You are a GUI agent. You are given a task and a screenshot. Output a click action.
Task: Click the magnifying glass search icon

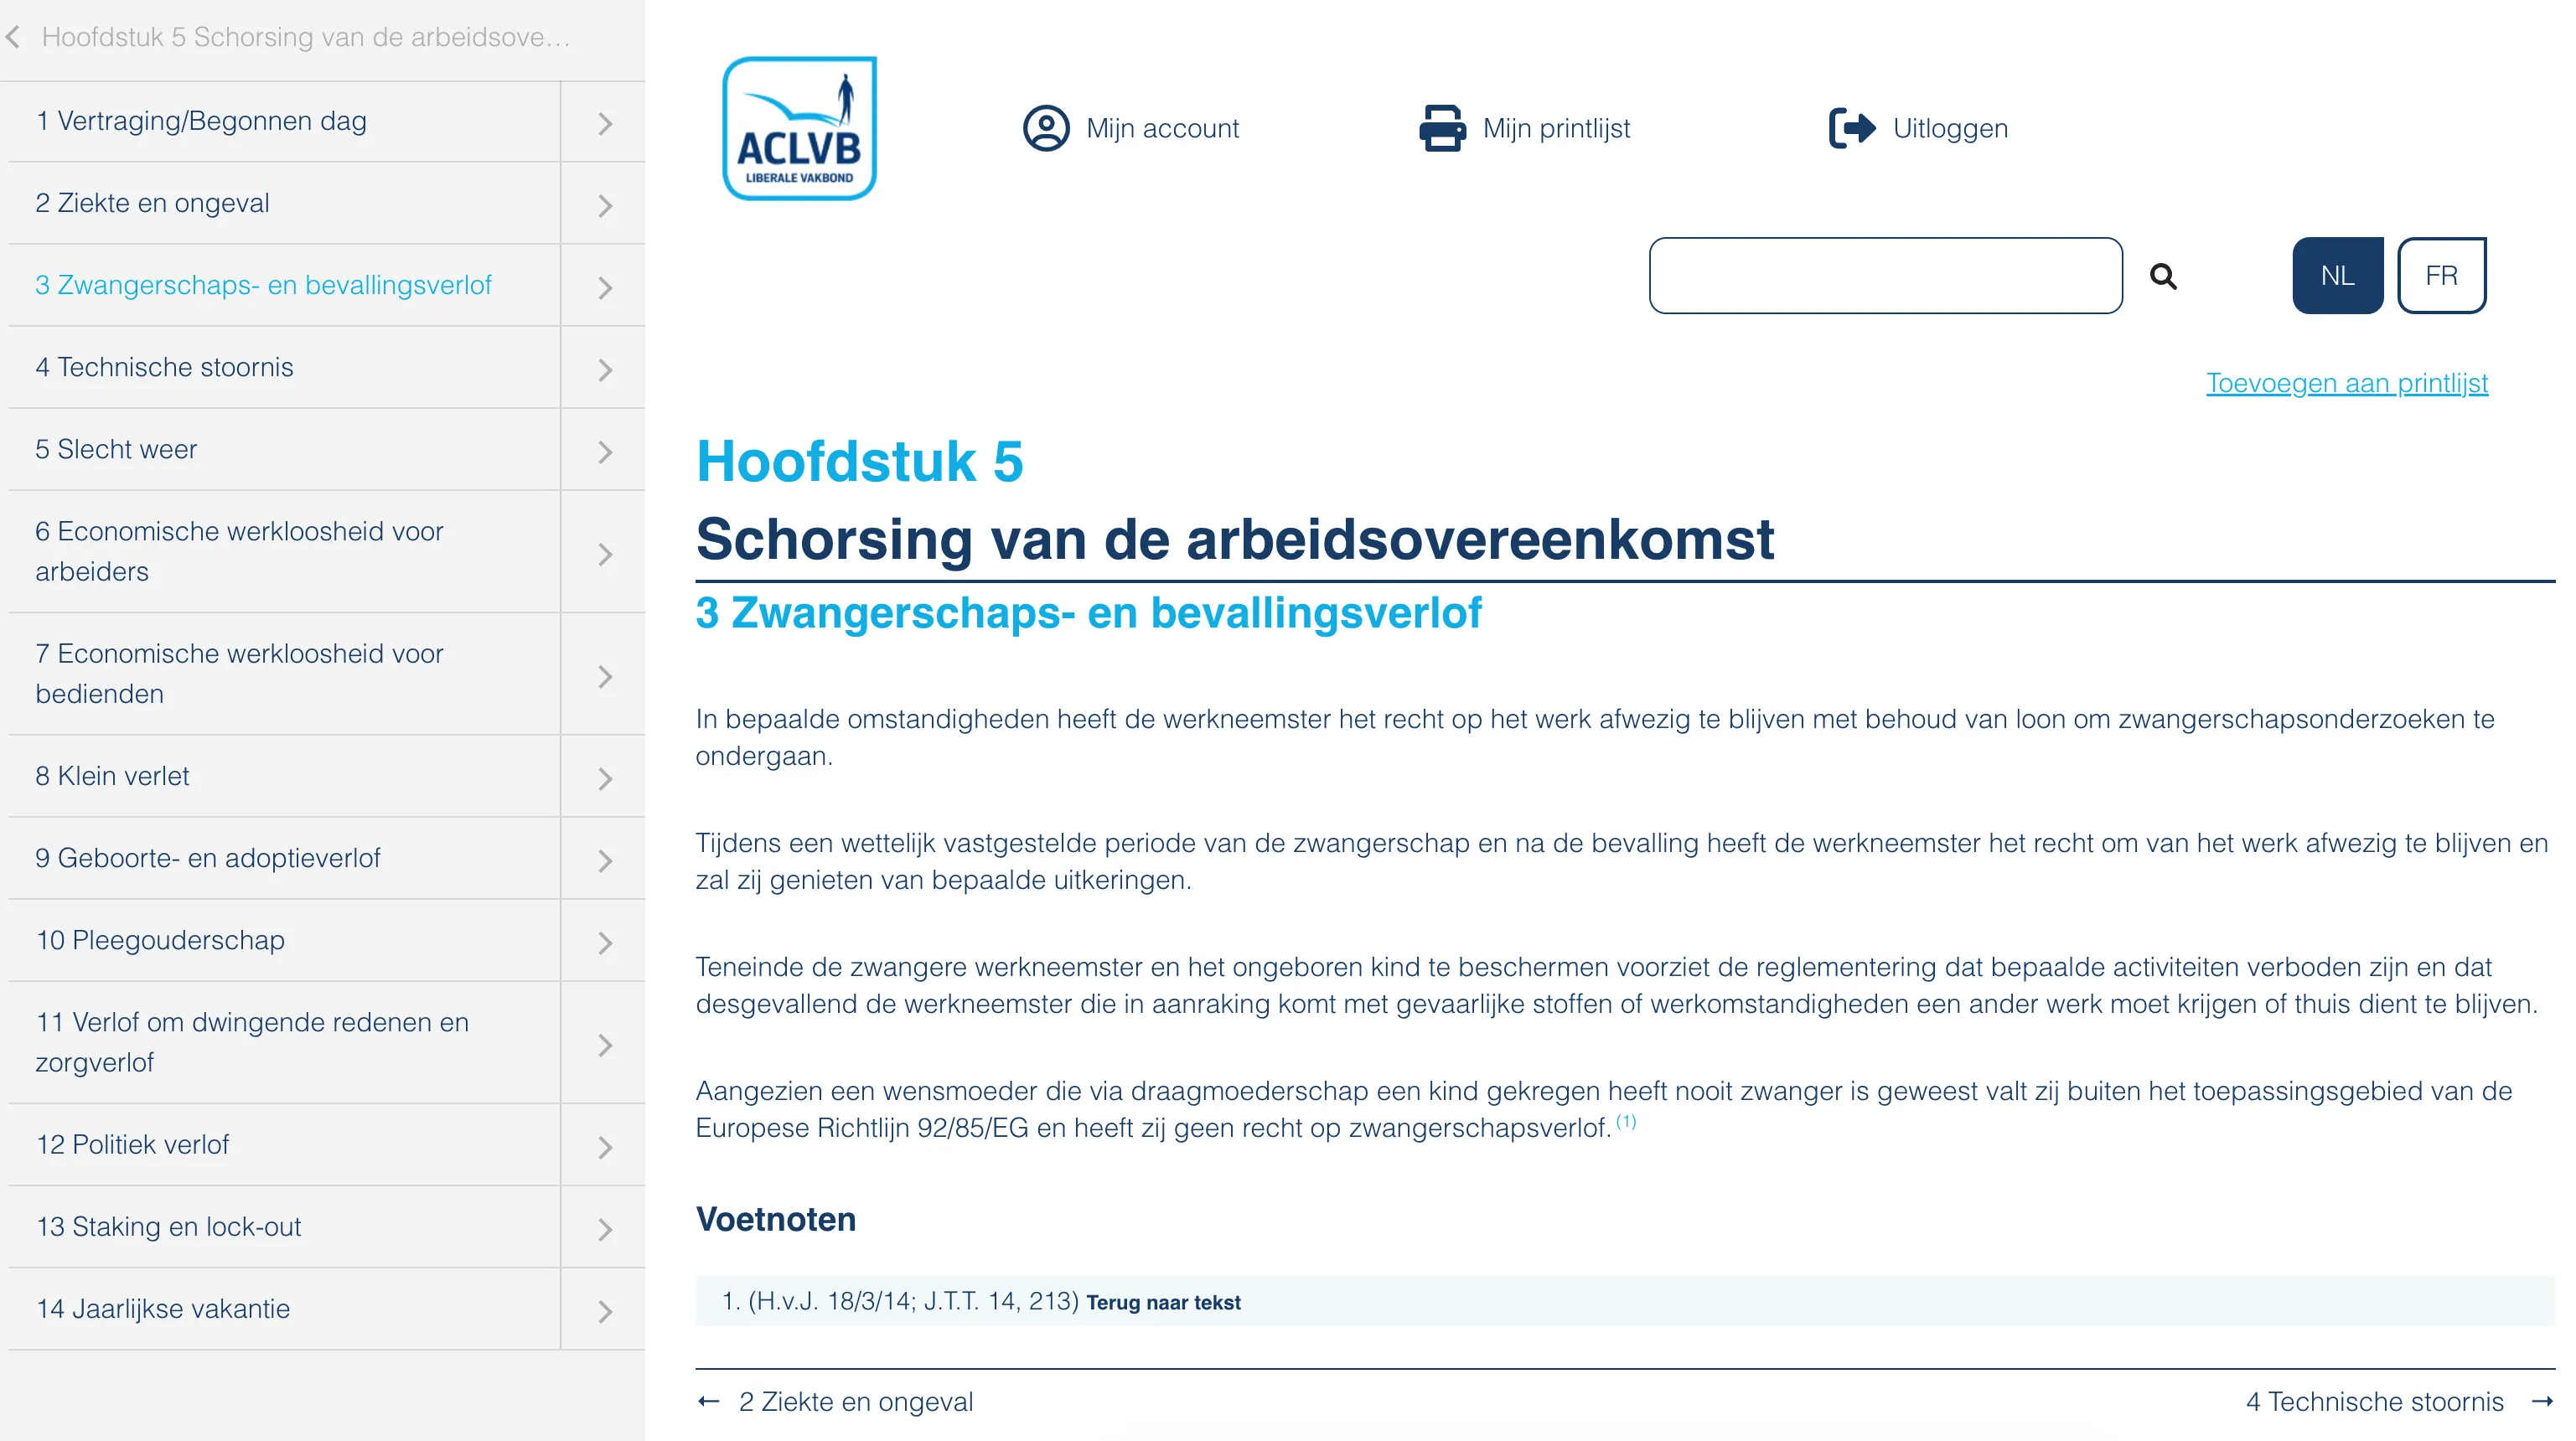[x=2163, y=276]
